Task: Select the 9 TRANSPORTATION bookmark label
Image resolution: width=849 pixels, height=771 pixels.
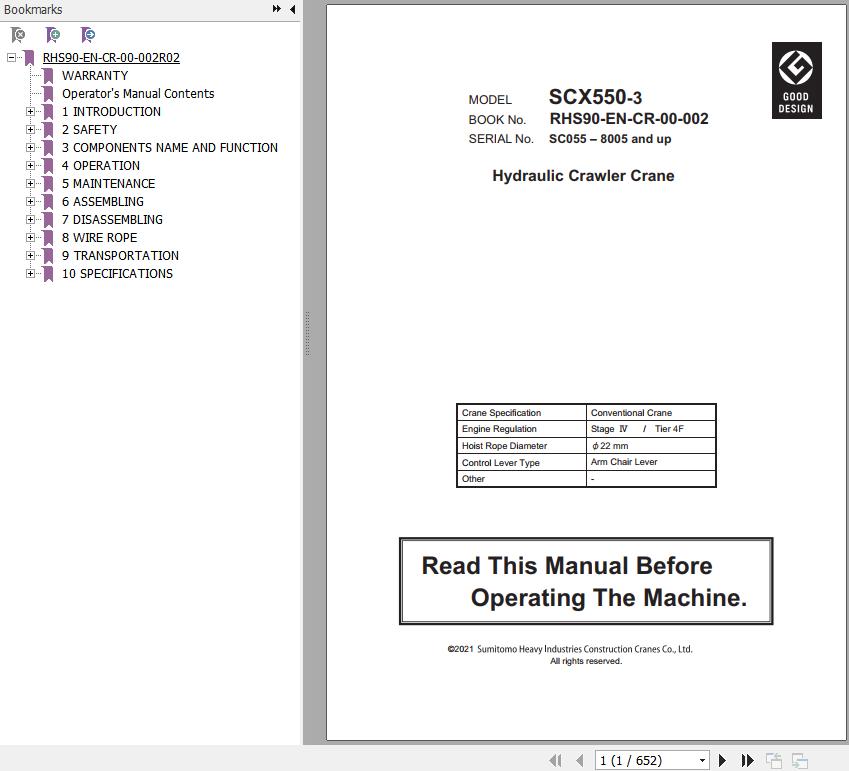Action: click(120, 255)
